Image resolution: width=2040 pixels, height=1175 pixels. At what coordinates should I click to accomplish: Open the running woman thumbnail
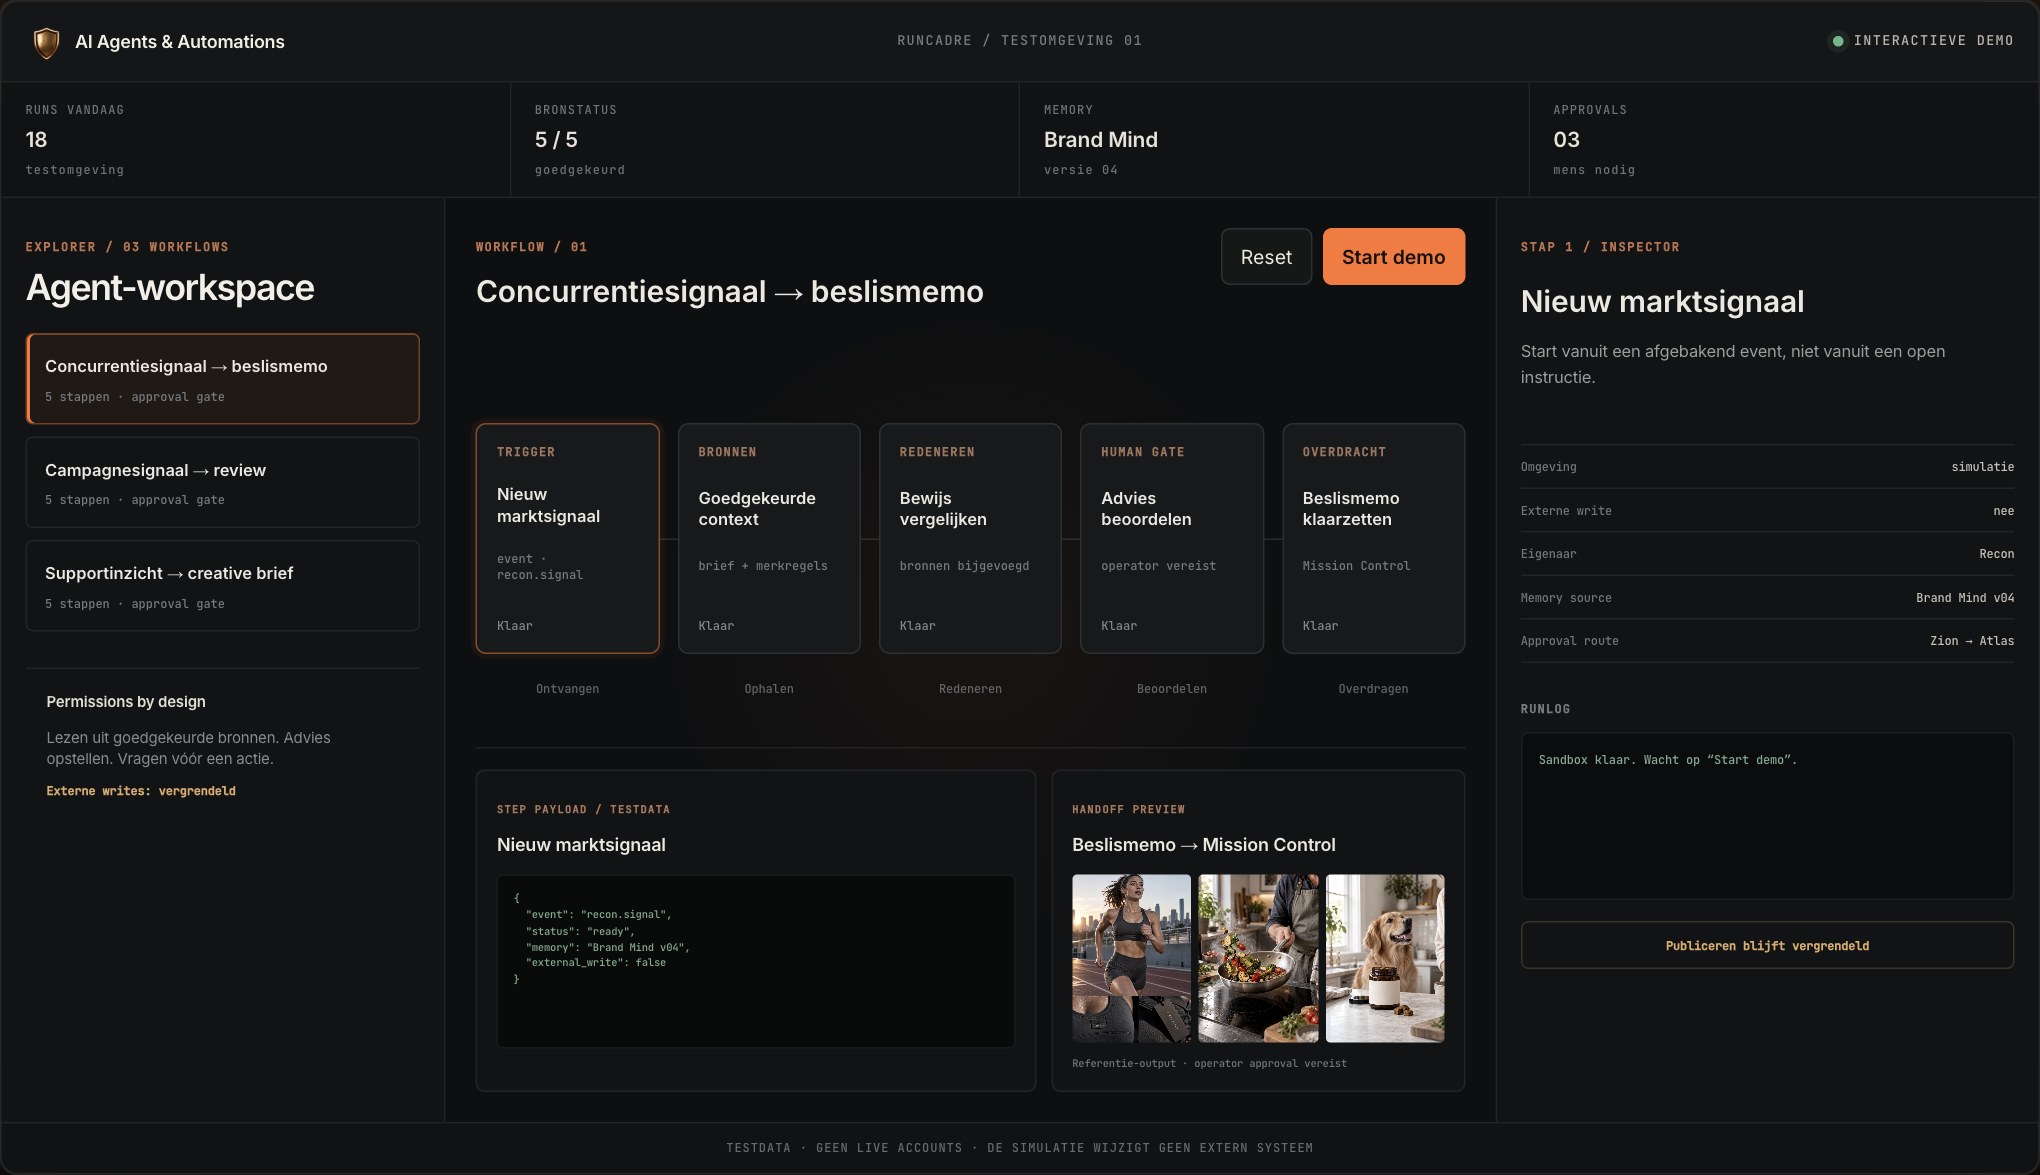click(x=1131, y=958)
